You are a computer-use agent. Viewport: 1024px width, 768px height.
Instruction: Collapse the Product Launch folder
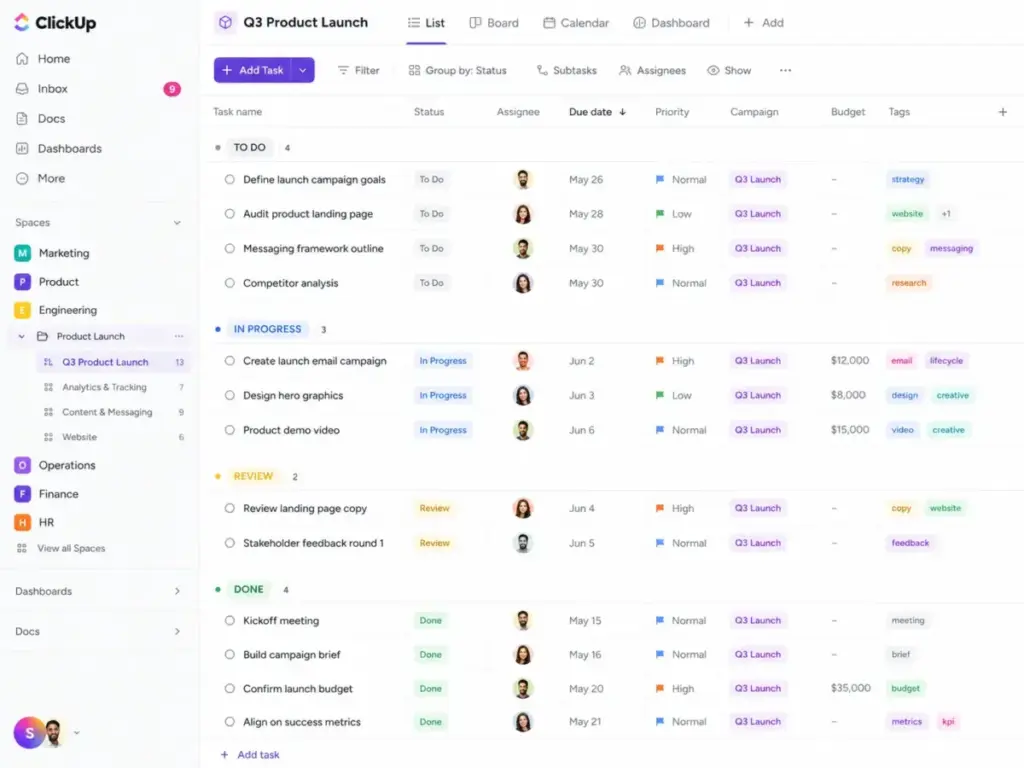[x=22, y=336]
